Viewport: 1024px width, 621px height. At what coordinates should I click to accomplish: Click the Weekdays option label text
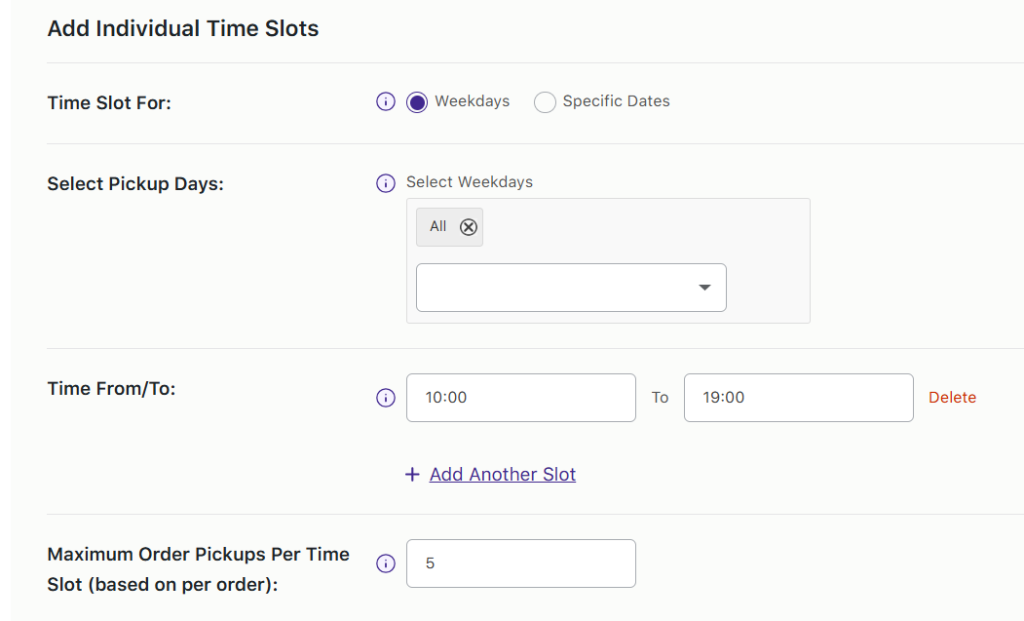click(470, 101)
